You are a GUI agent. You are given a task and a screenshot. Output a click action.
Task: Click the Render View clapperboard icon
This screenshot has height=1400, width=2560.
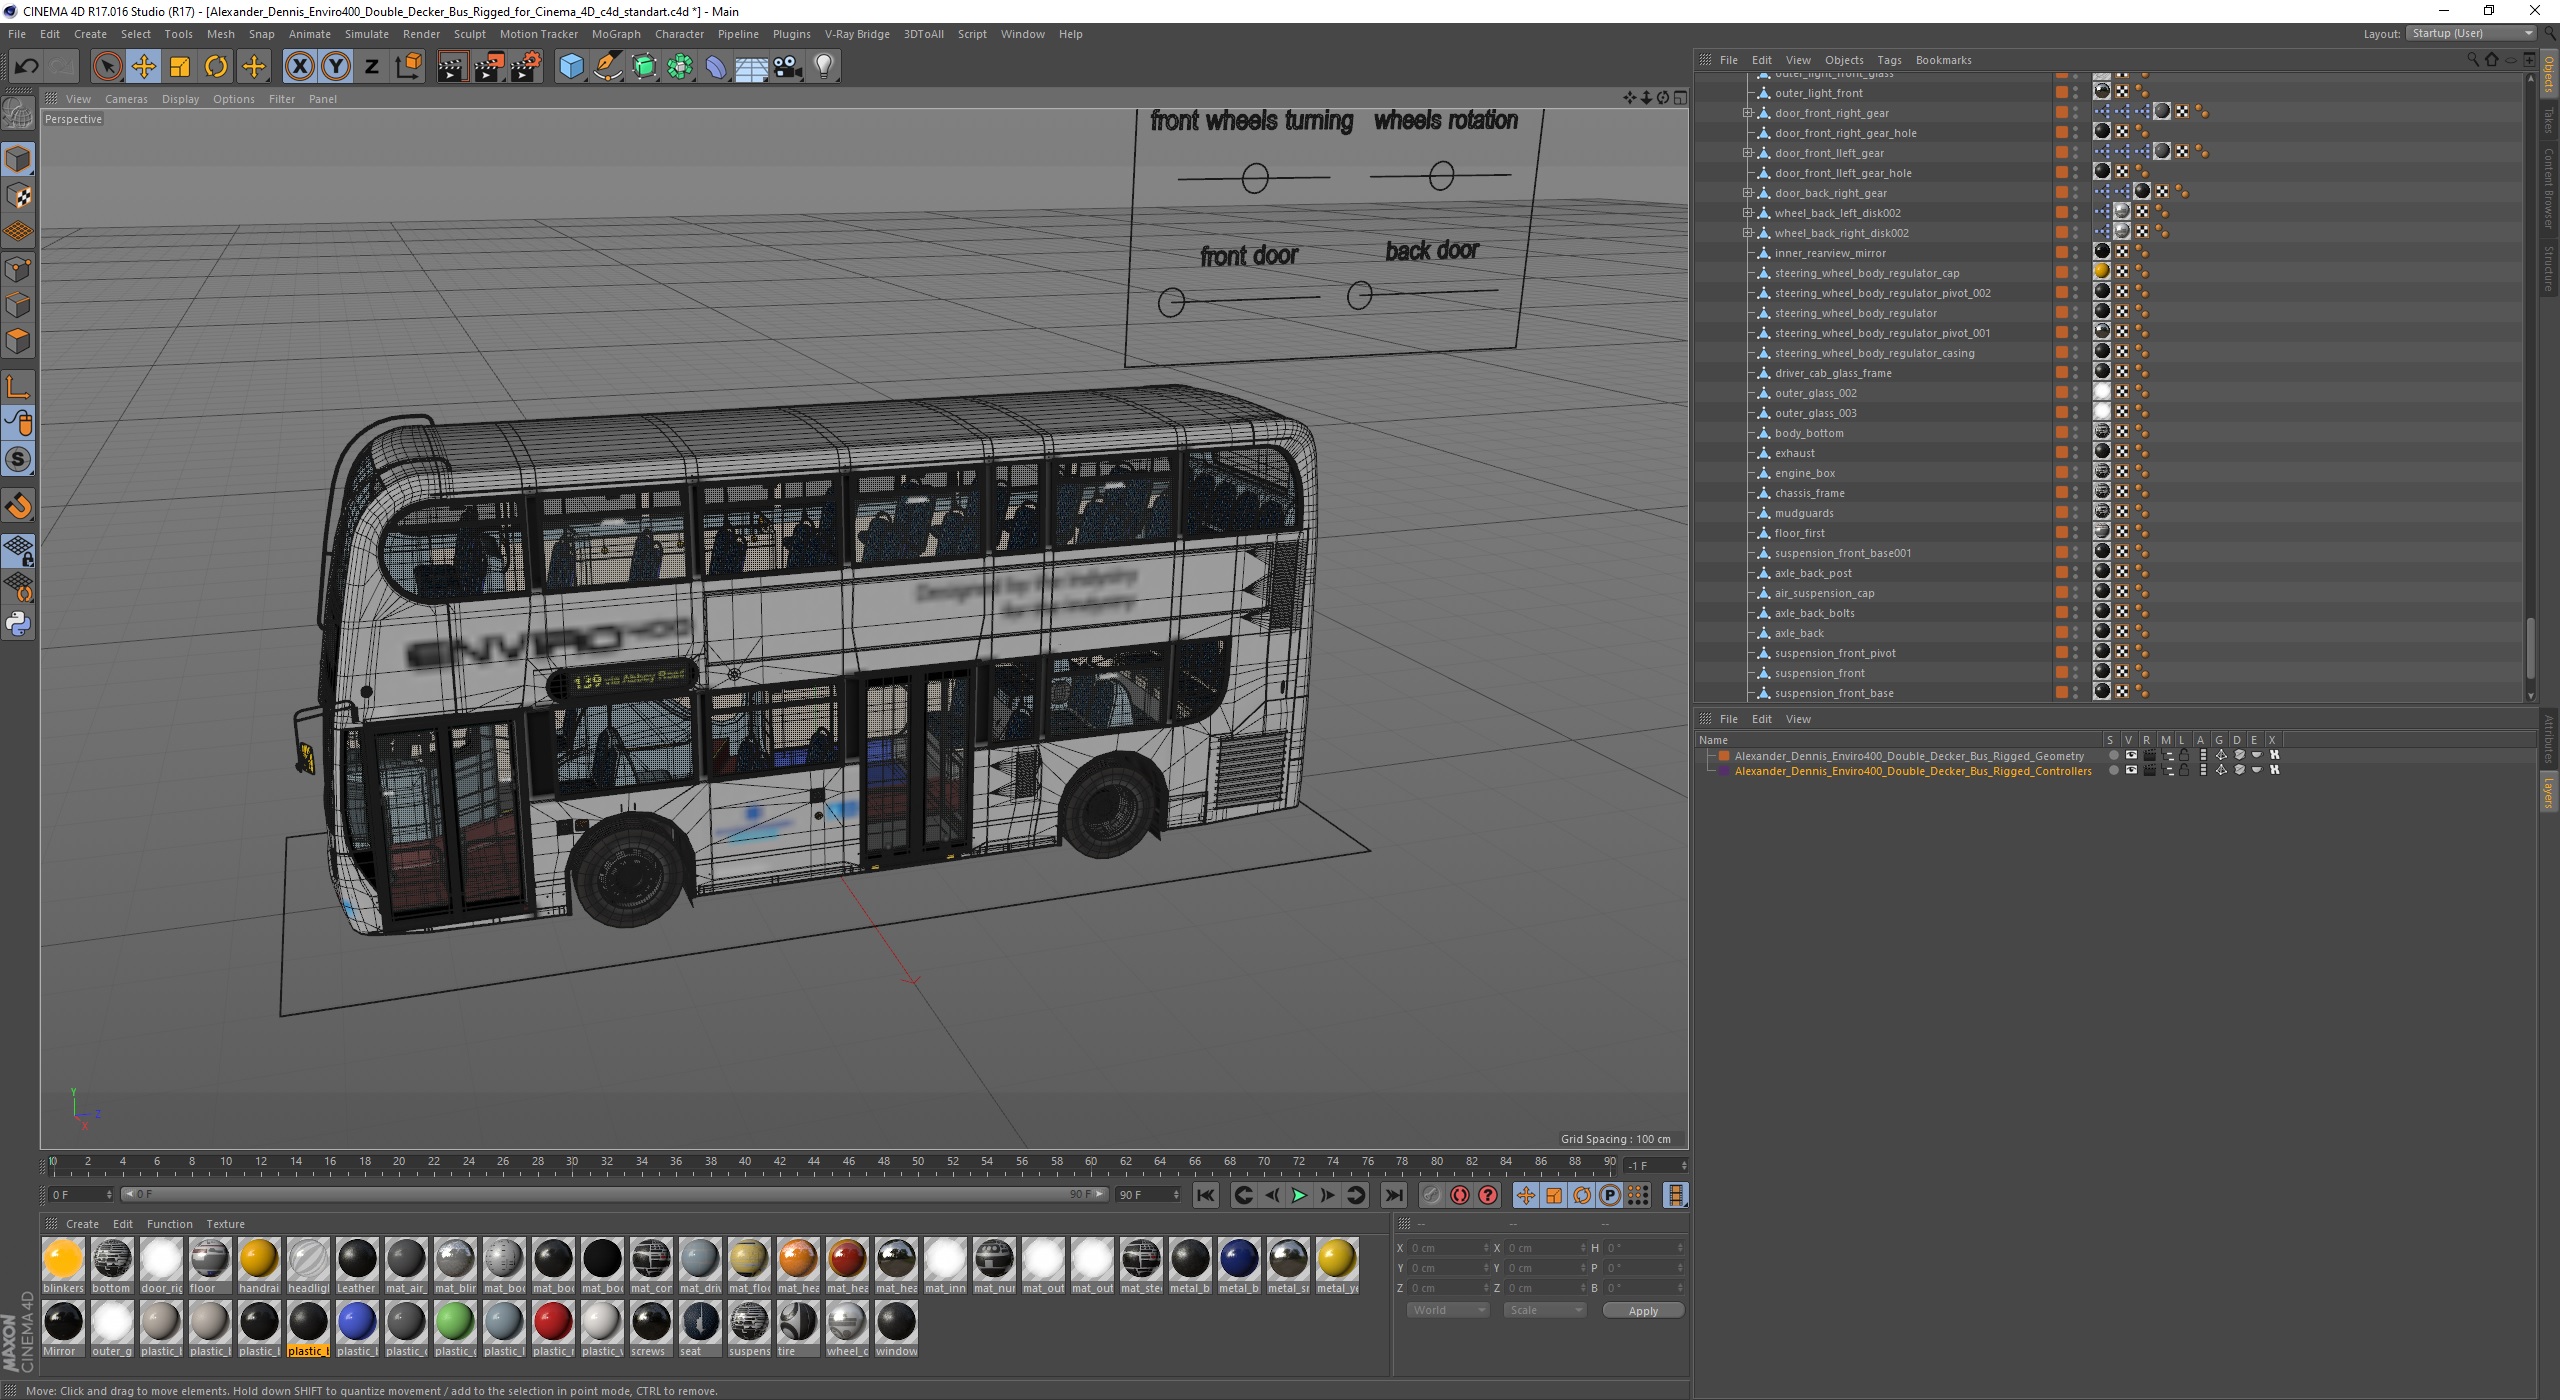click(452, 66)
